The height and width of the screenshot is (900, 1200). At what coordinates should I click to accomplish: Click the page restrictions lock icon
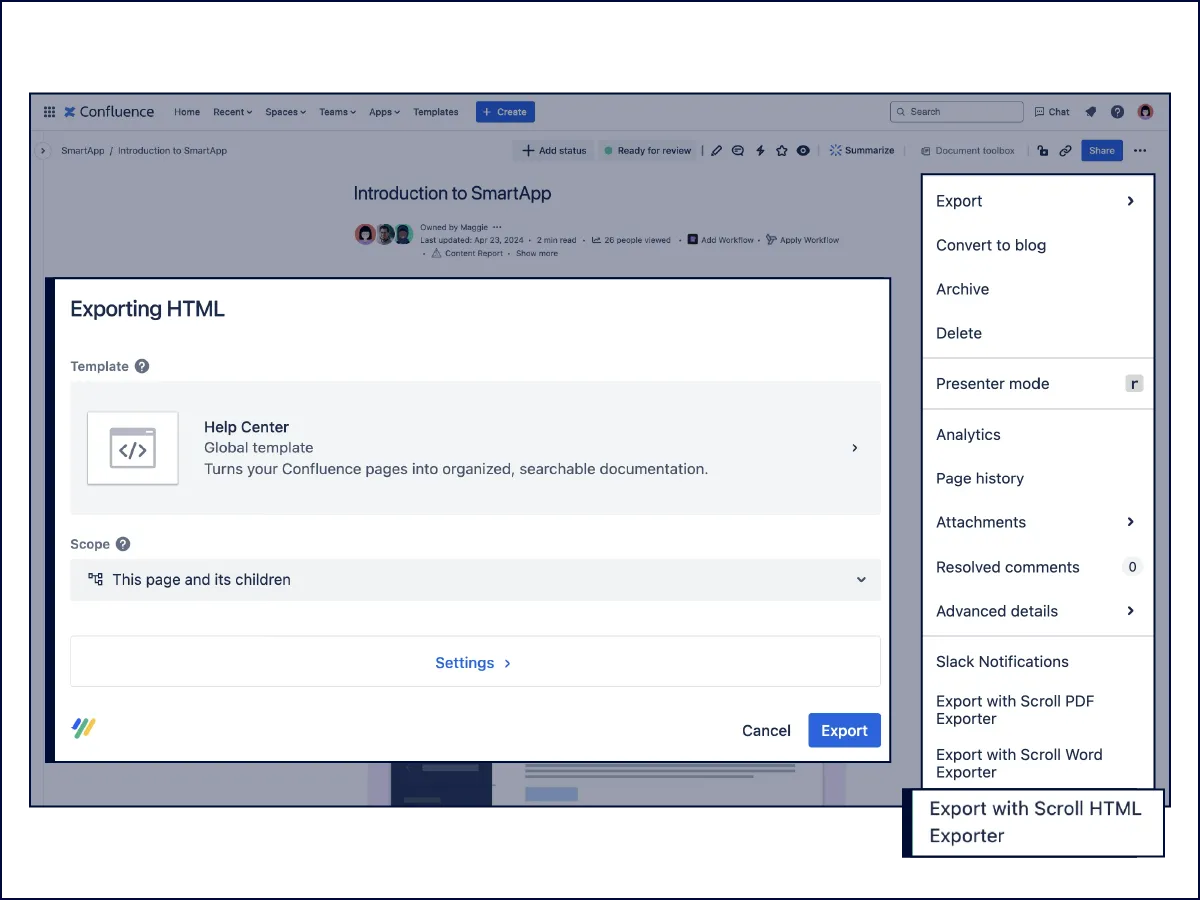[1042, 151]
